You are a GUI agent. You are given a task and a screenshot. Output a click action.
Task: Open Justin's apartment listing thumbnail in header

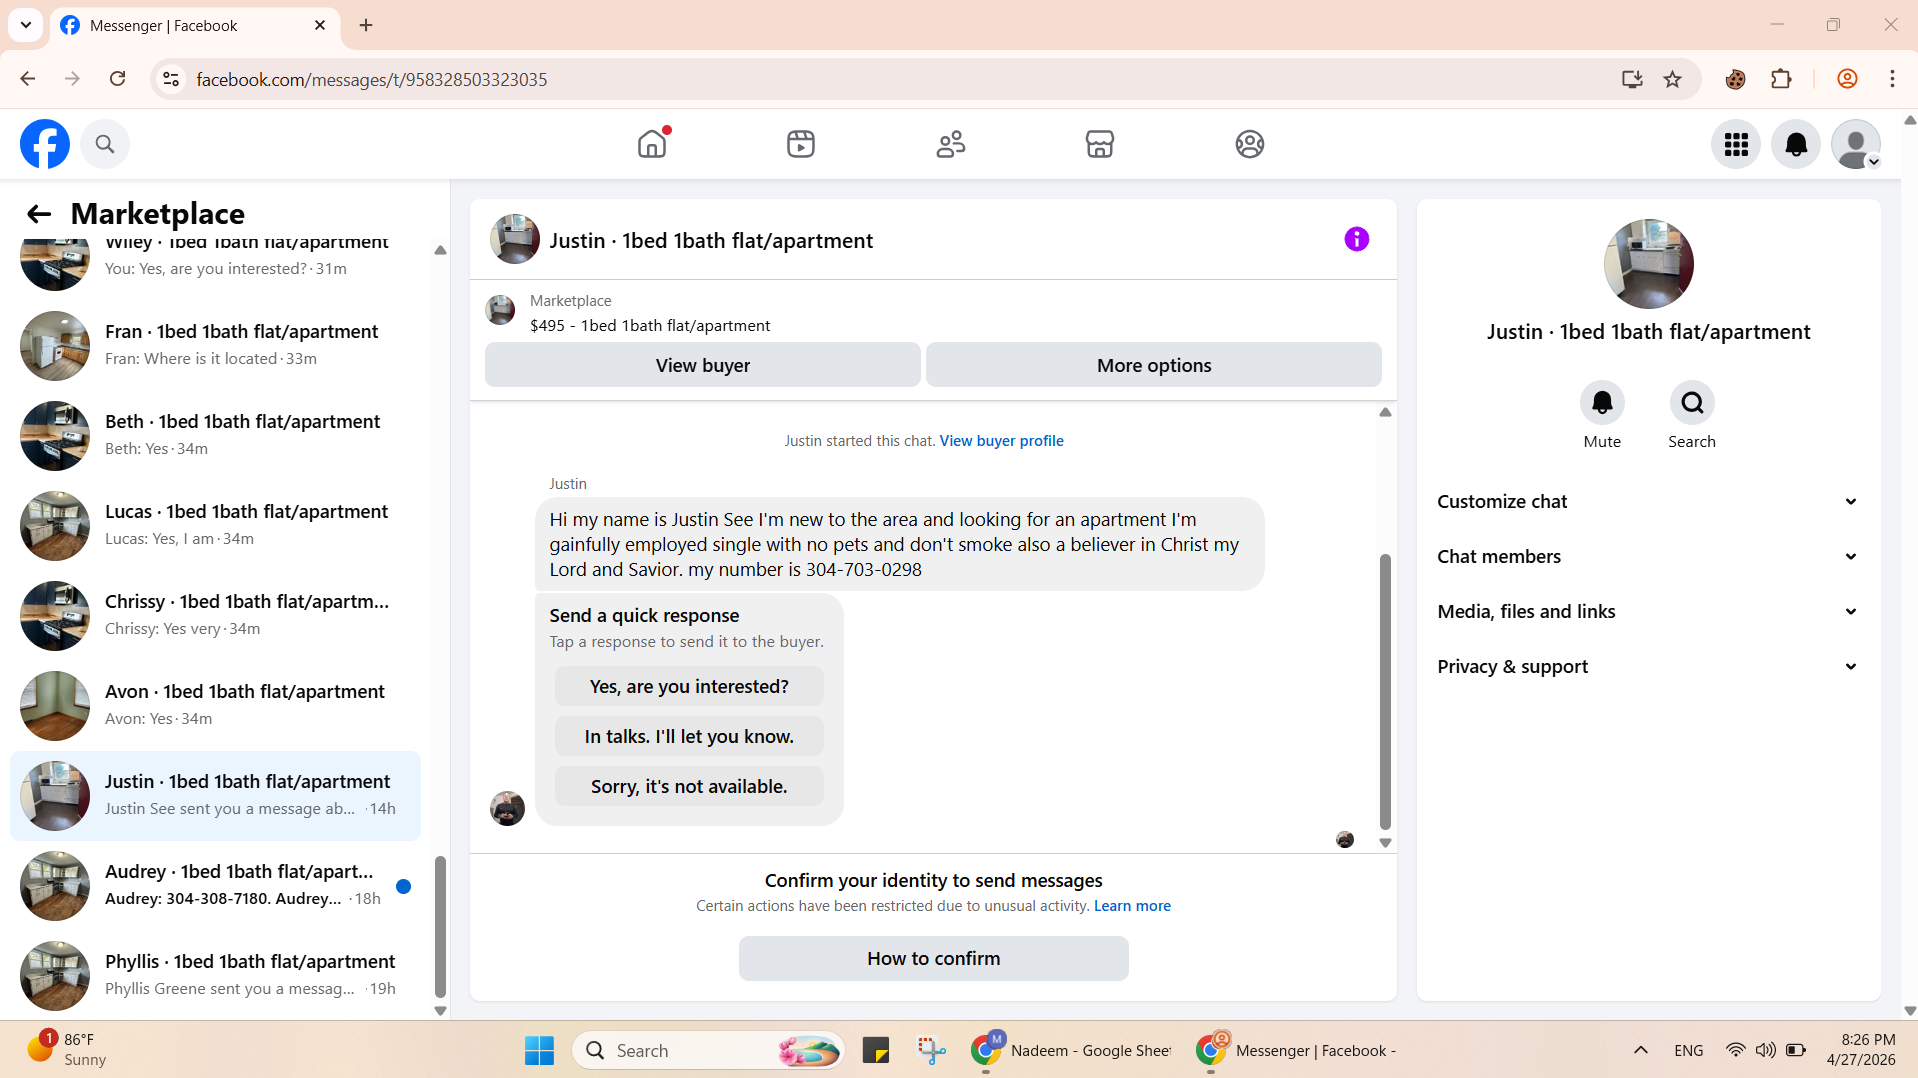tap(515, 239)
